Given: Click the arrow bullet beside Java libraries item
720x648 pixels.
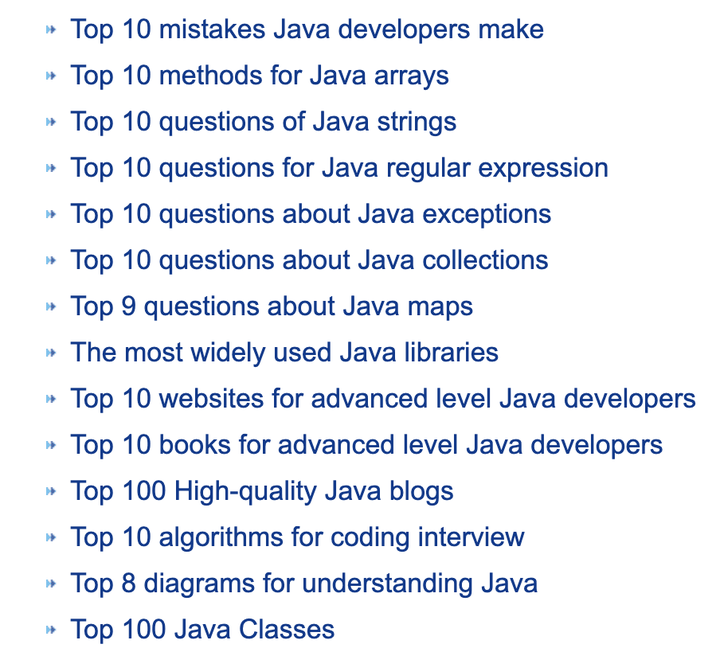Looking at the screenshot, I should (x=51, y=353).
